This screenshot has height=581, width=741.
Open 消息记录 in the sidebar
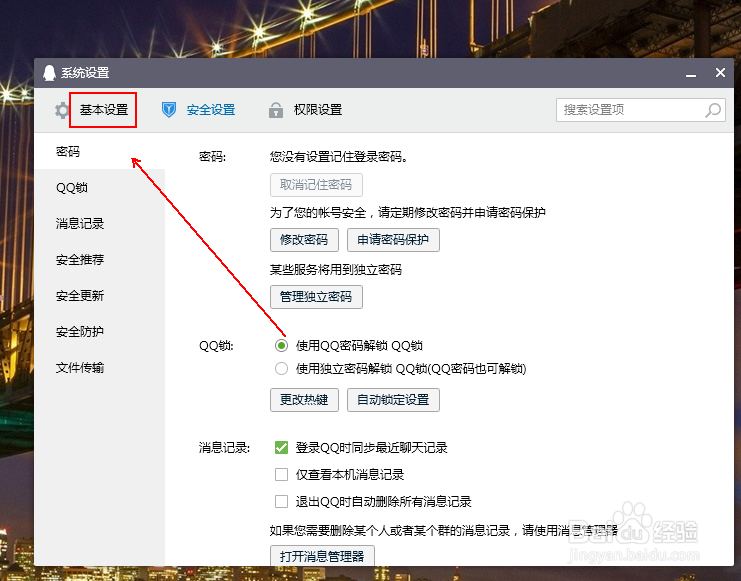100,224
